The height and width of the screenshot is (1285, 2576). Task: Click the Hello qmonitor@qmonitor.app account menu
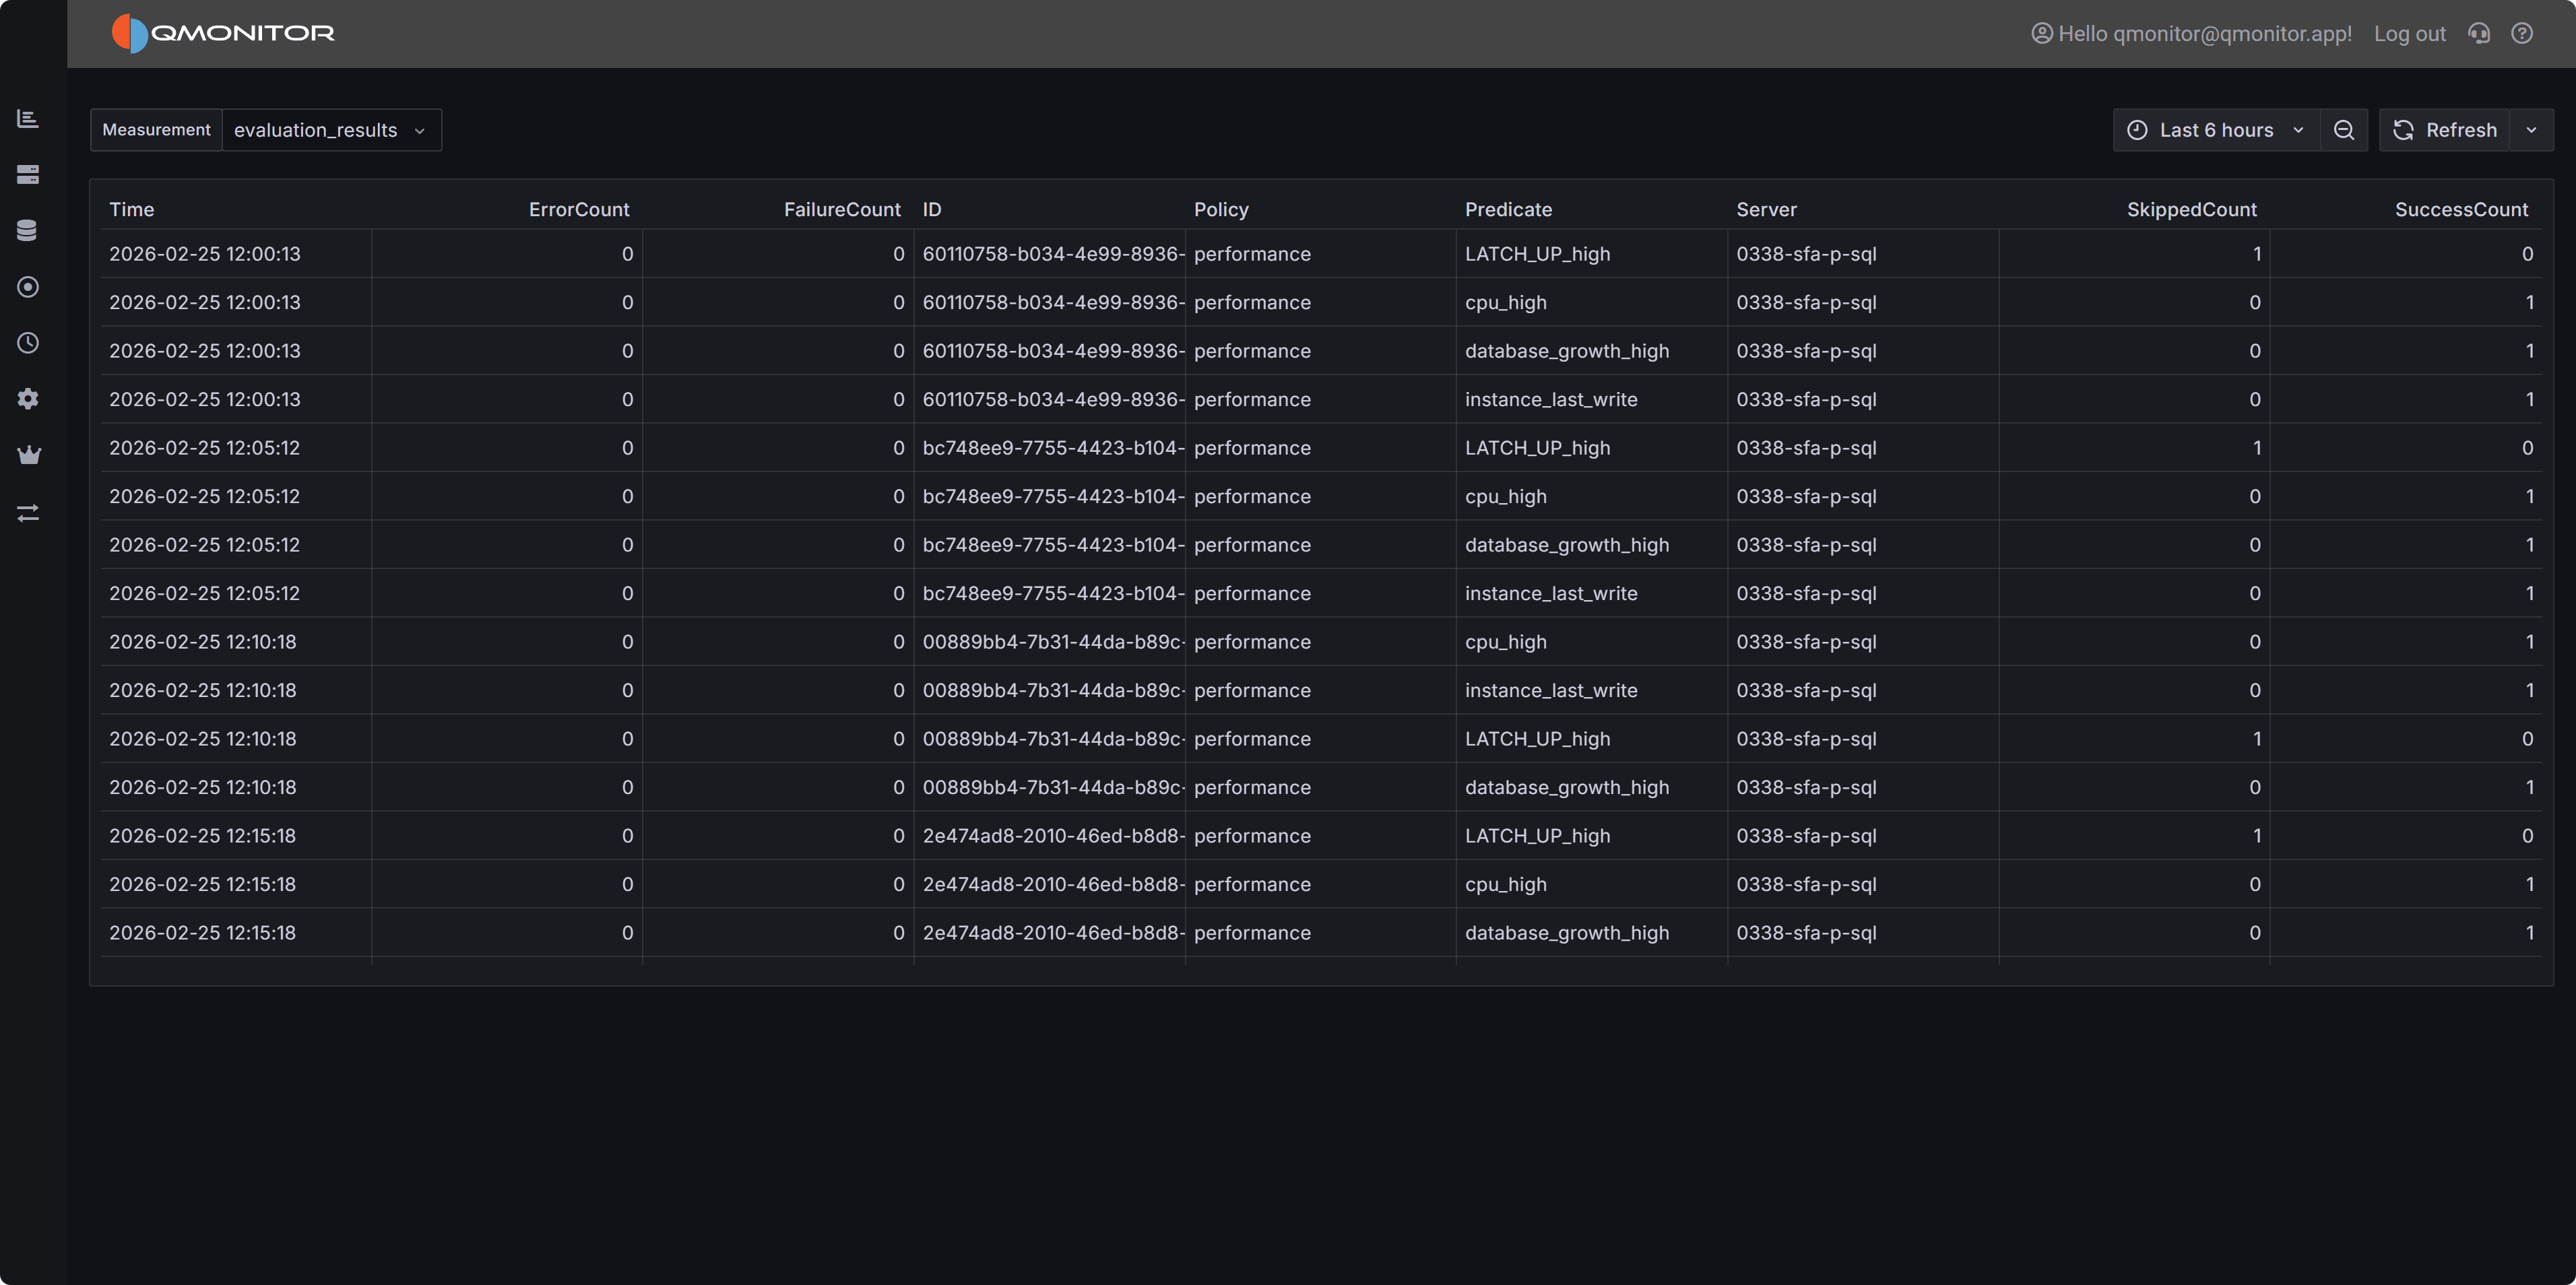click(2190, 33)
